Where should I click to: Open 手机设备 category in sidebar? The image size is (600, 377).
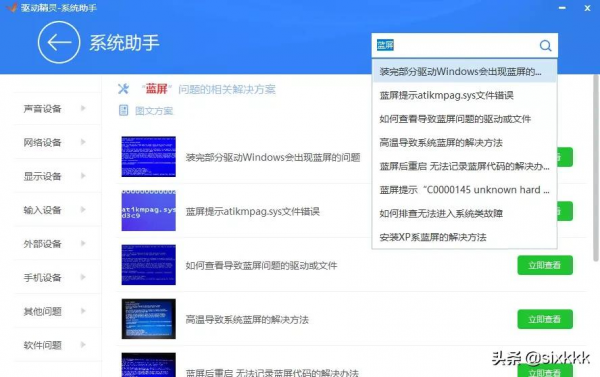[x=57, y=277]
